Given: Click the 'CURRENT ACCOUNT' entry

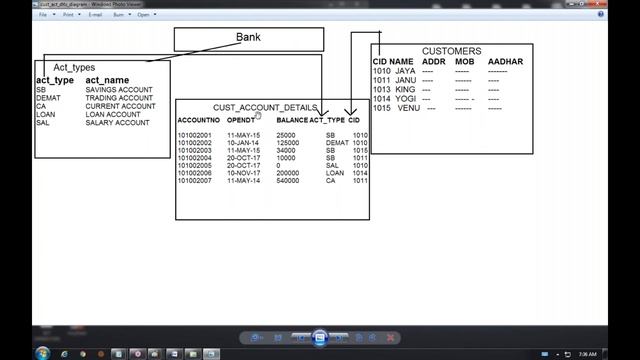Looking at the screenshot, I should [x=120, y=106].
